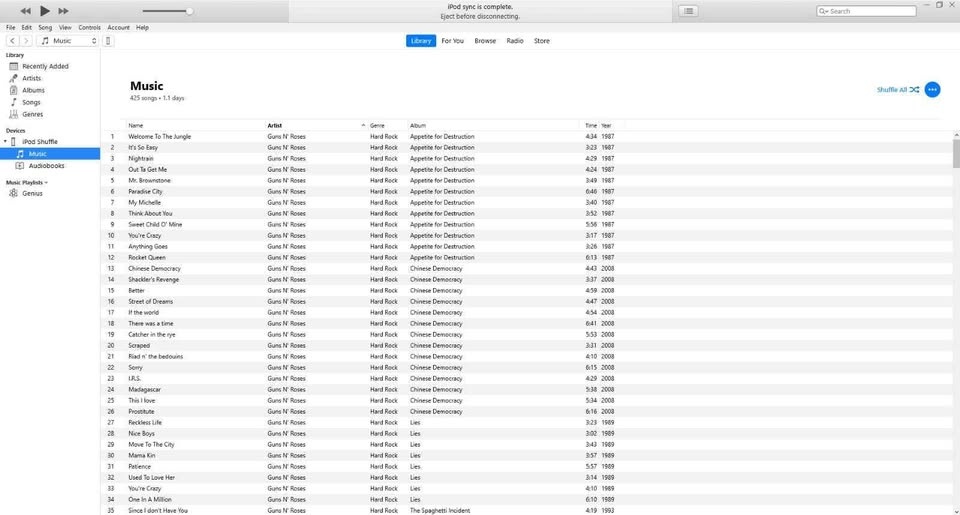Go back with the back arrow

tap(12, 40)
